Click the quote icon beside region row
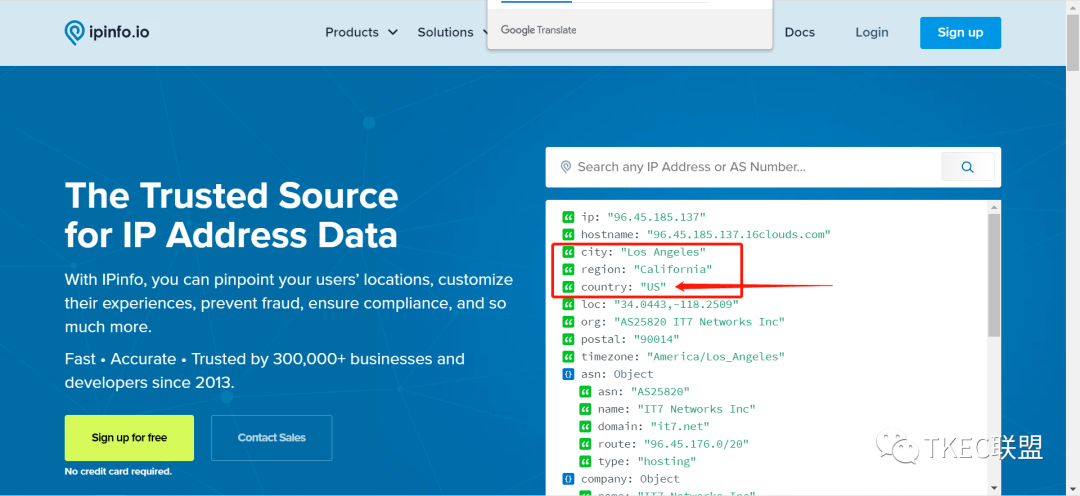Viewport: 1080px width, 496px height. point(568,269)
